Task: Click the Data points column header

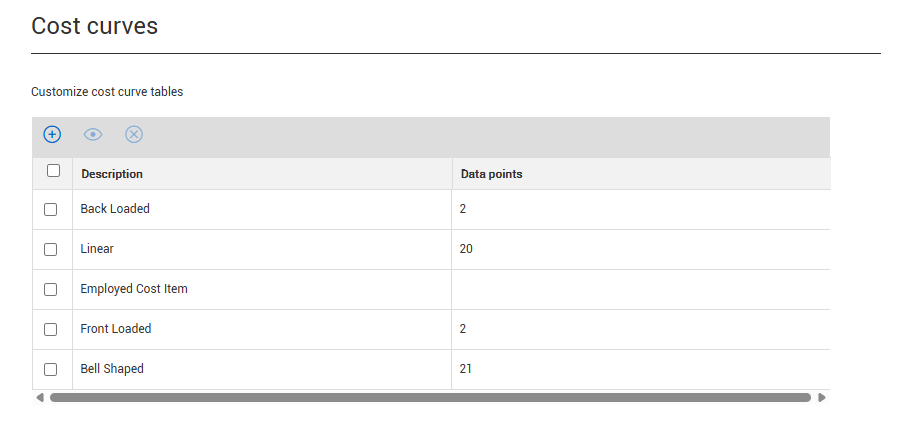Action: coord(491,174)
